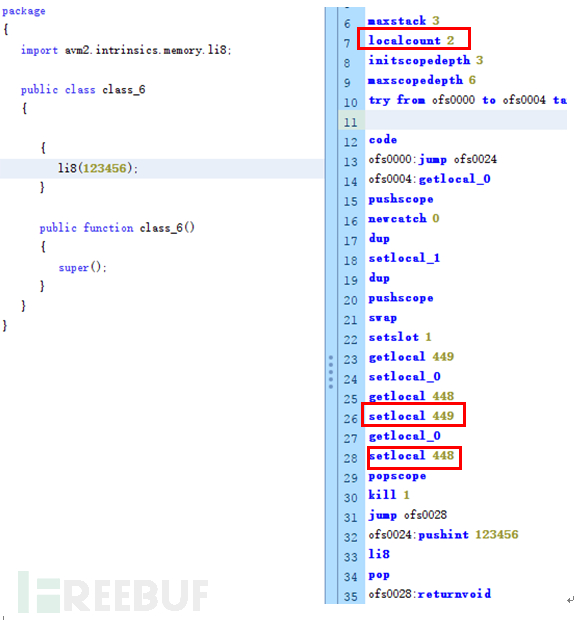Click 'setlocal 448' instruction
The width and height of the screenshot is (588, 620).
(411, 456)
